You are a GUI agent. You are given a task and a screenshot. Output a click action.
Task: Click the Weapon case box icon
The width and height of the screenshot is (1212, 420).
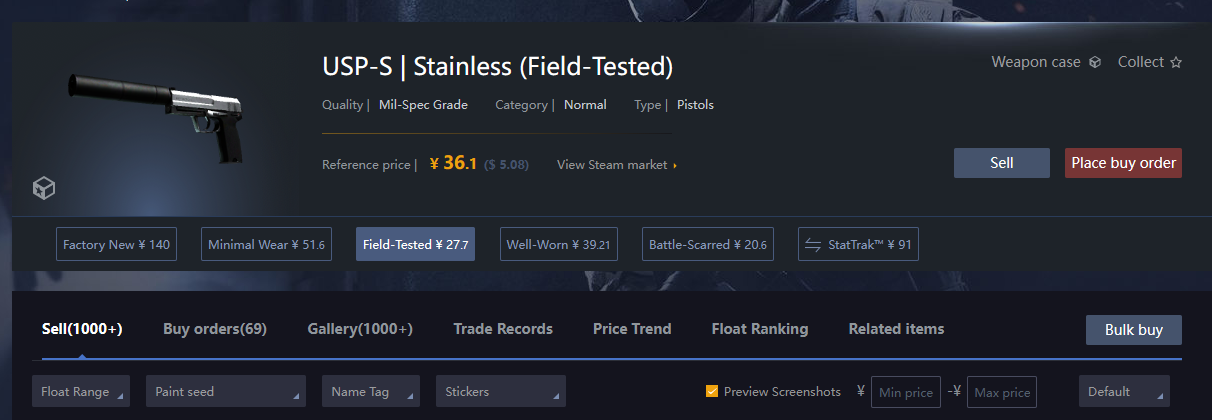1095,62
